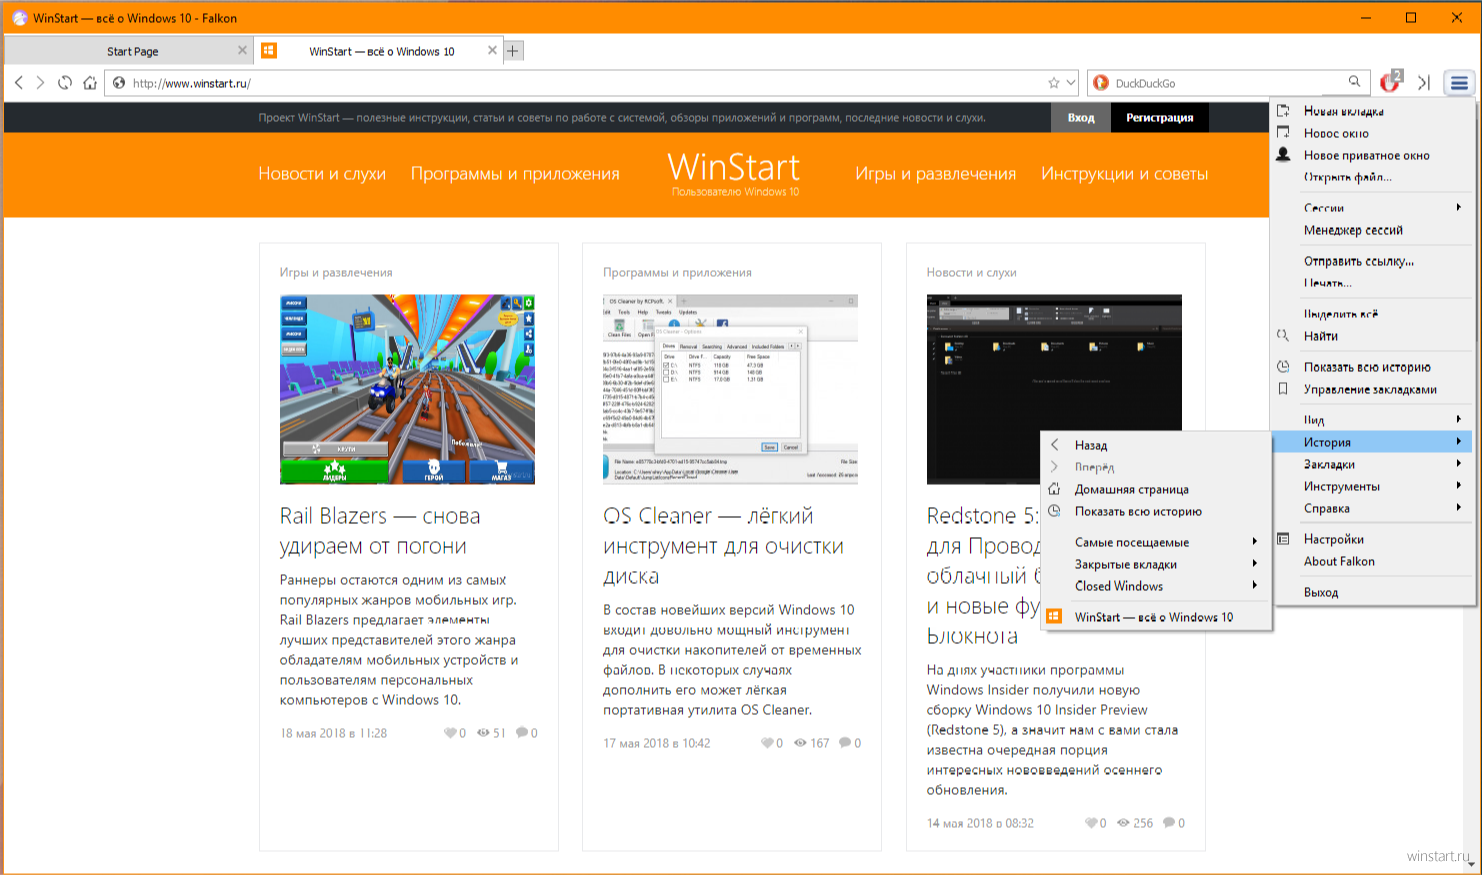Expand the Справка submenu
Screen dimensions: 1482x875
point(1375,508)
